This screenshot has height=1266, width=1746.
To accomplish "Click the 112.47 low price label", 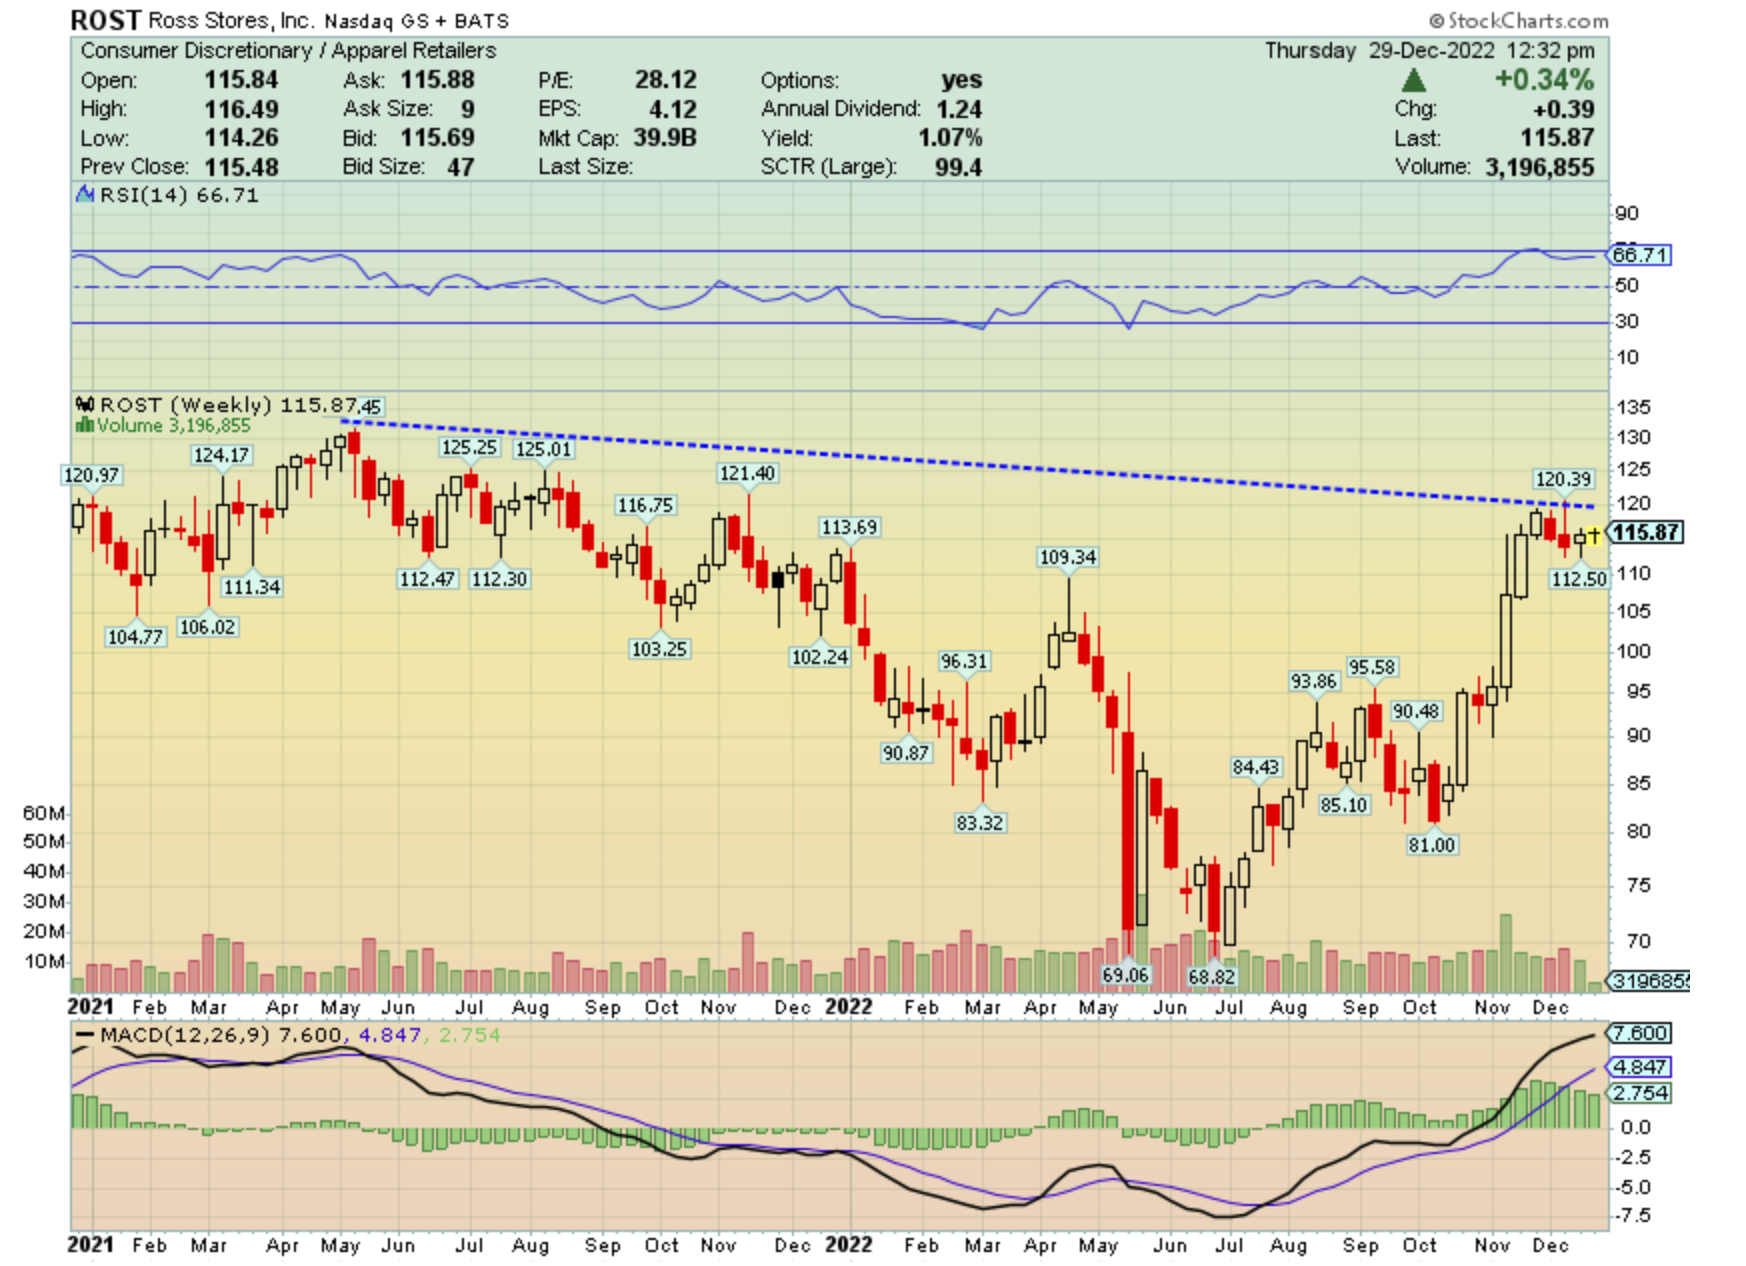I will (x=427, y=579).
